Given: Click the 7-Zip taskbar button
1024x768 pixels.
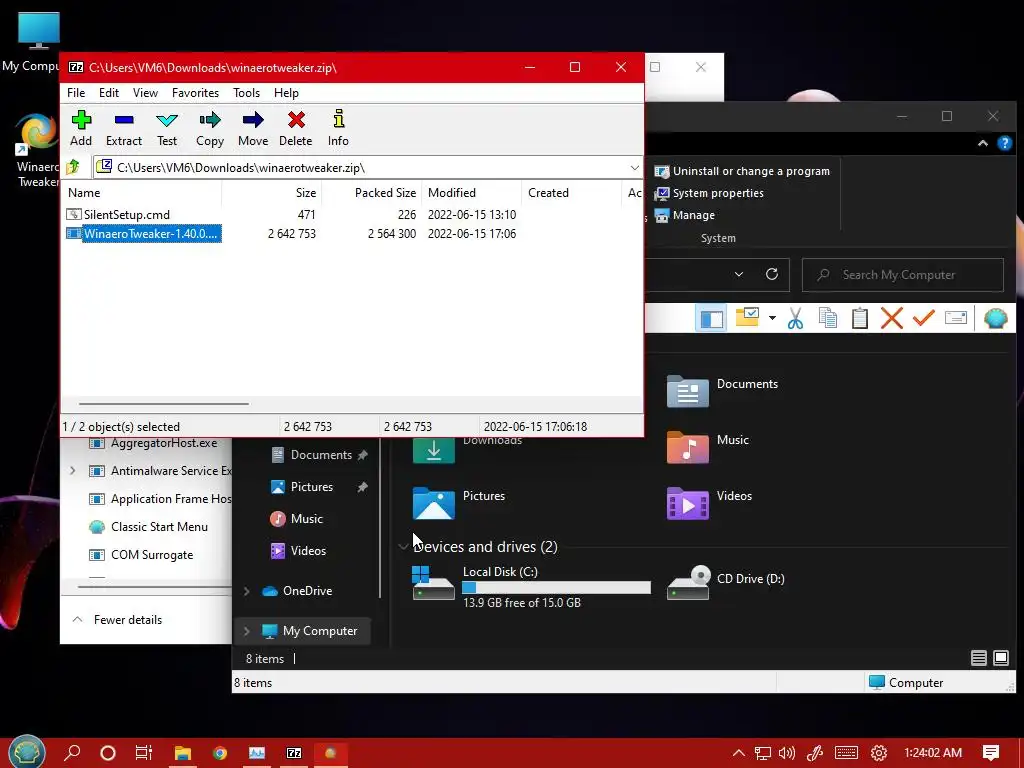Looking at the screenshot, I should click(295, 753).
